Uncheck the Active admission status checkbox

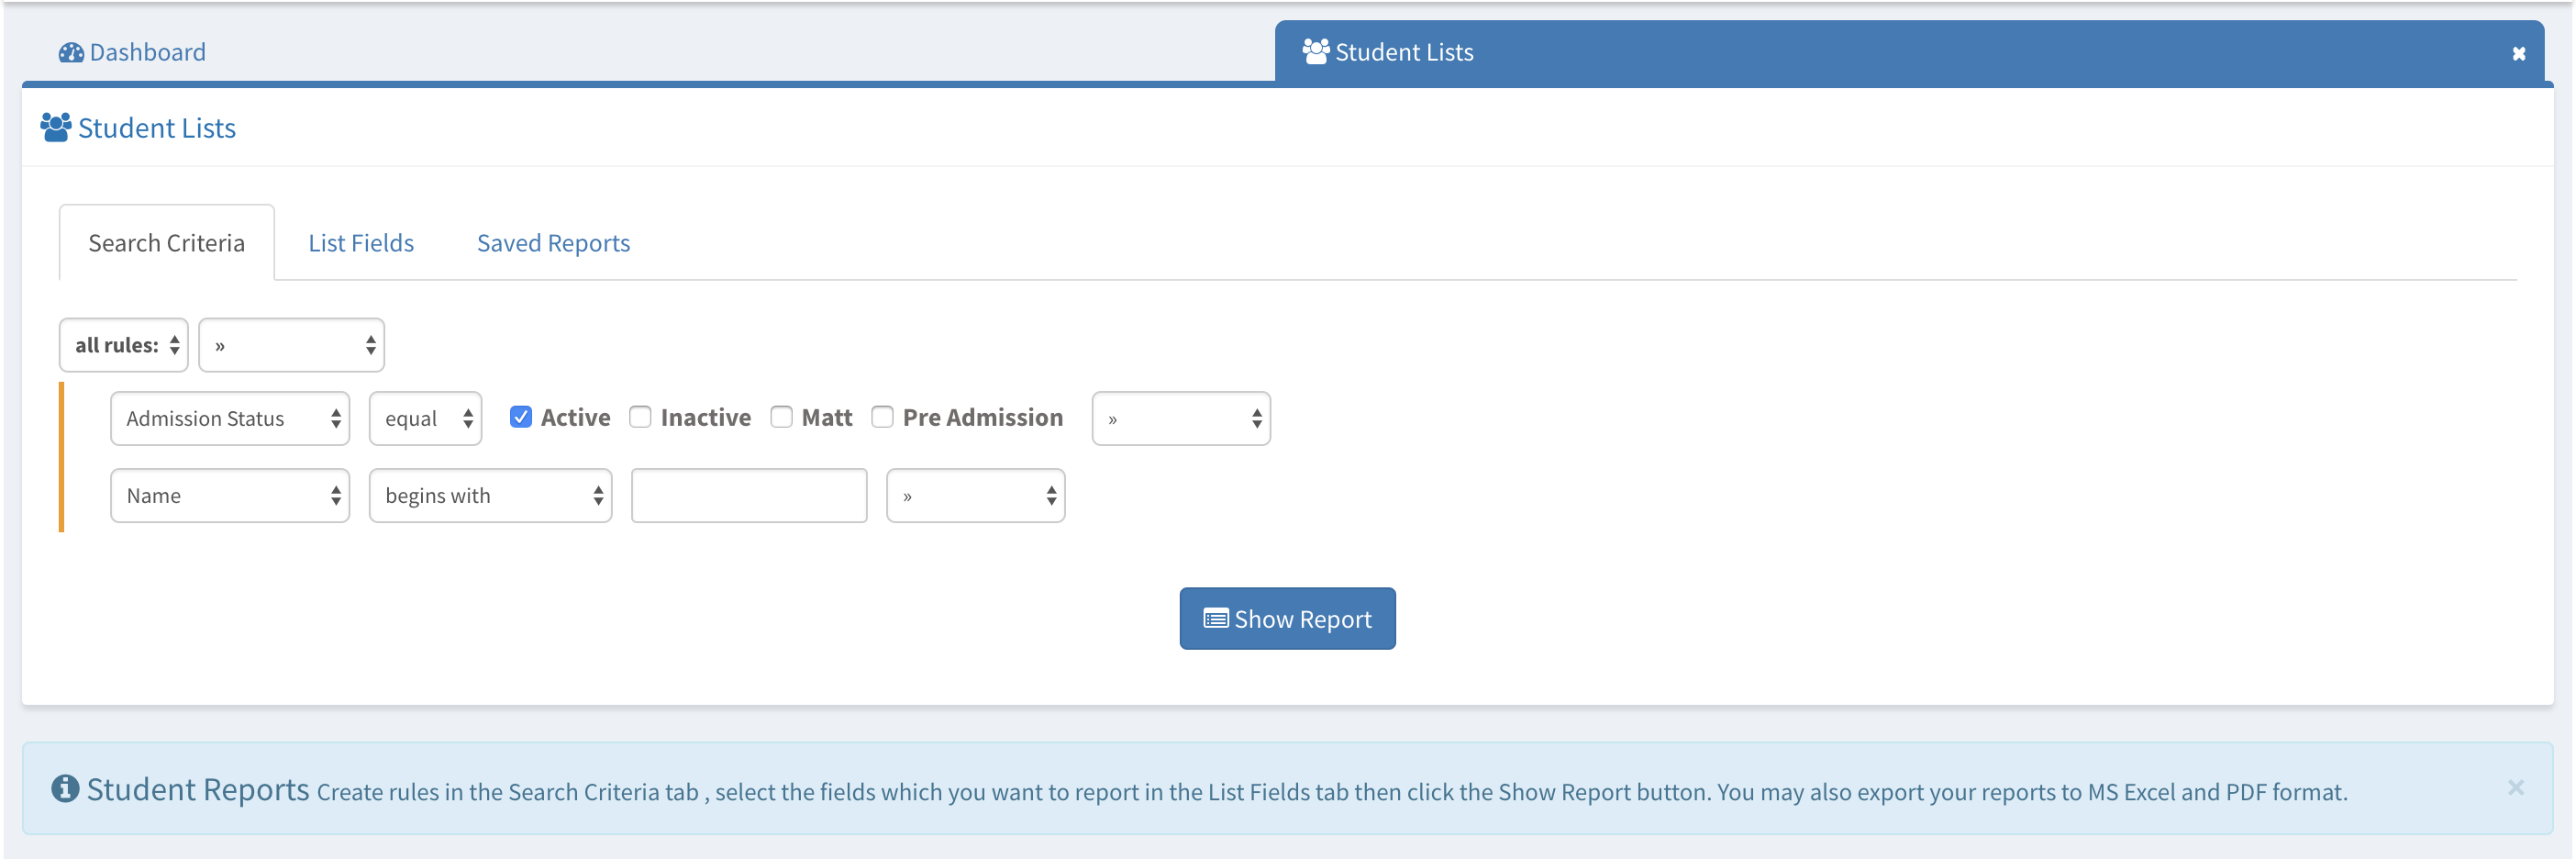click(x=521, y=417)
